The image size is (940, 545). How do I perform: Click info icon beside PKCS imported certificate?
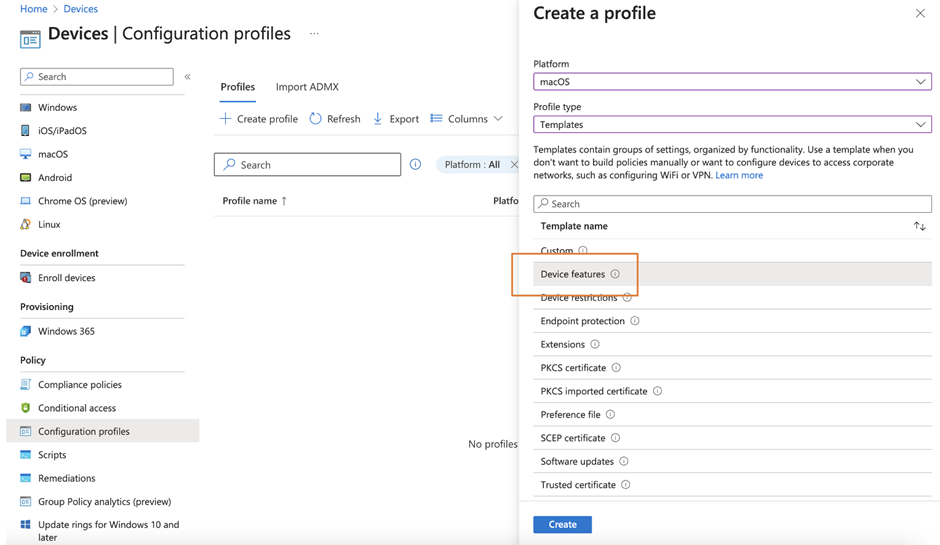[658, 391]
